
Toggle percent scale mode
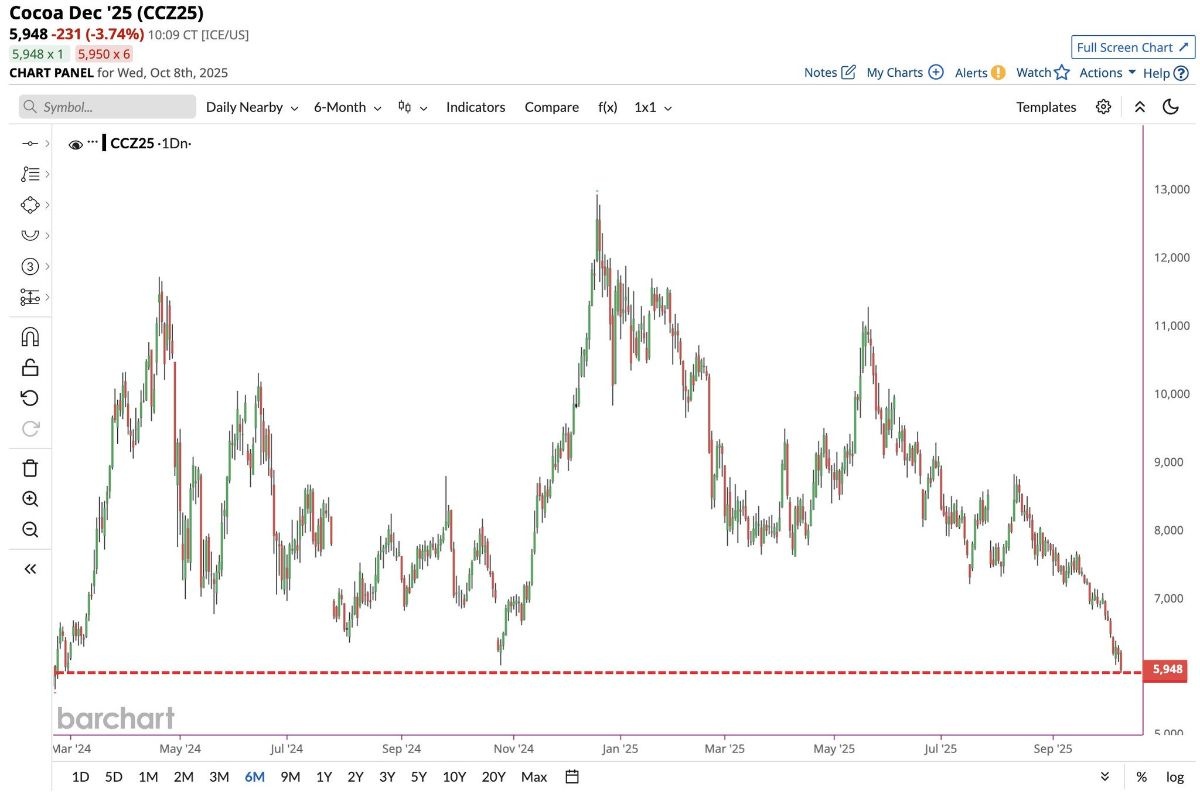click(1141, 777)
